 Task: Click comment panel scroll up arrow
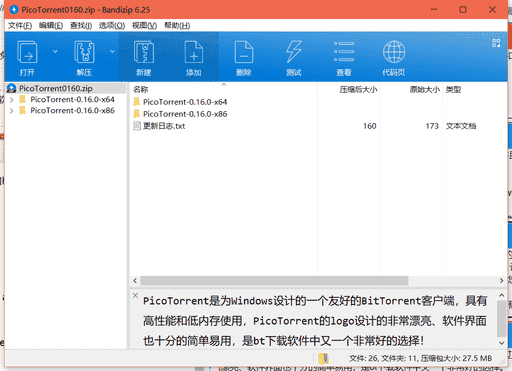501,295
